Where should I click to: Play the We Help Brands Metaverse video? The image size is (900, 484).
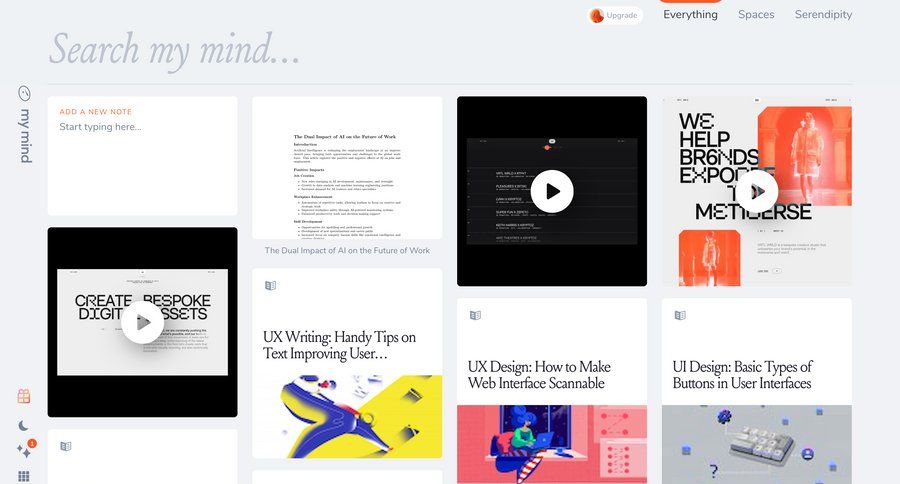point(757,191)
